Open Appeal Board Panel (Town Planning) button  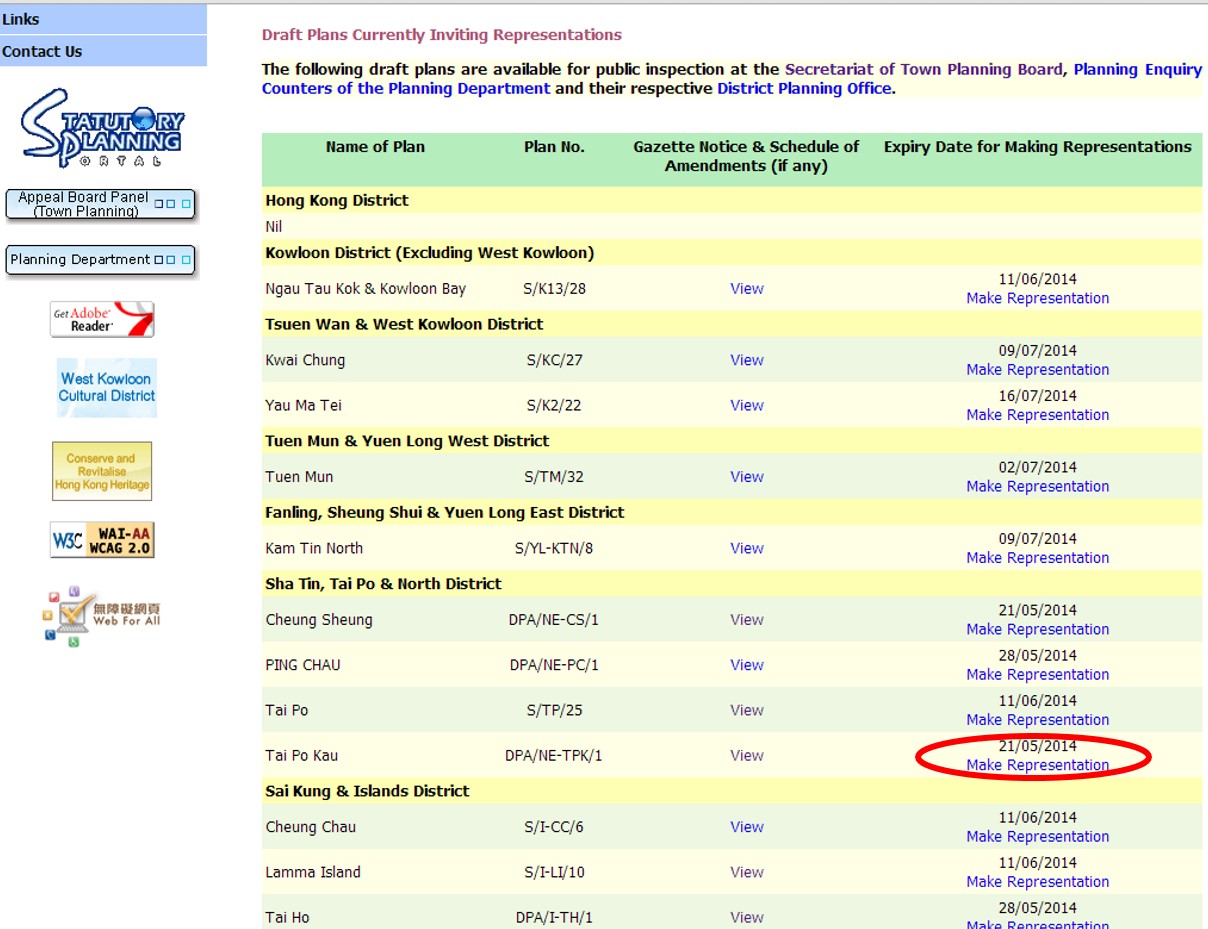(x=100, y=204)
